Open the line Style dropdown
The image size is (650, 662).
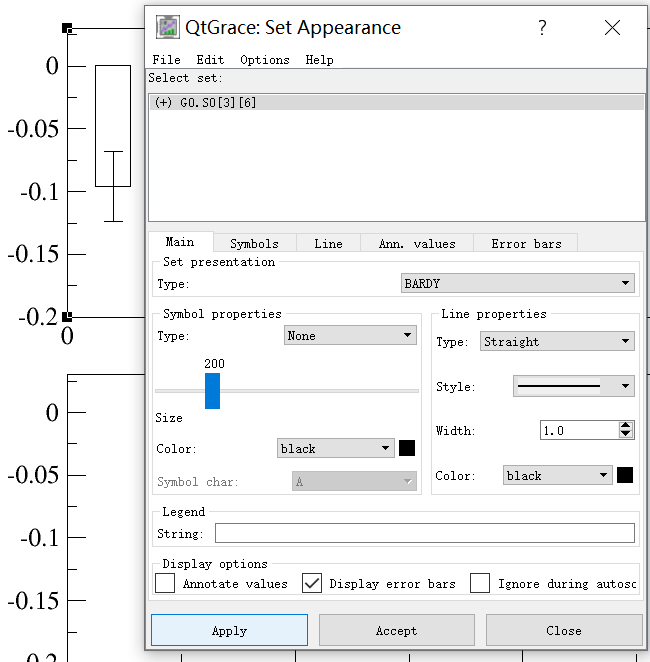click(573, 386)
